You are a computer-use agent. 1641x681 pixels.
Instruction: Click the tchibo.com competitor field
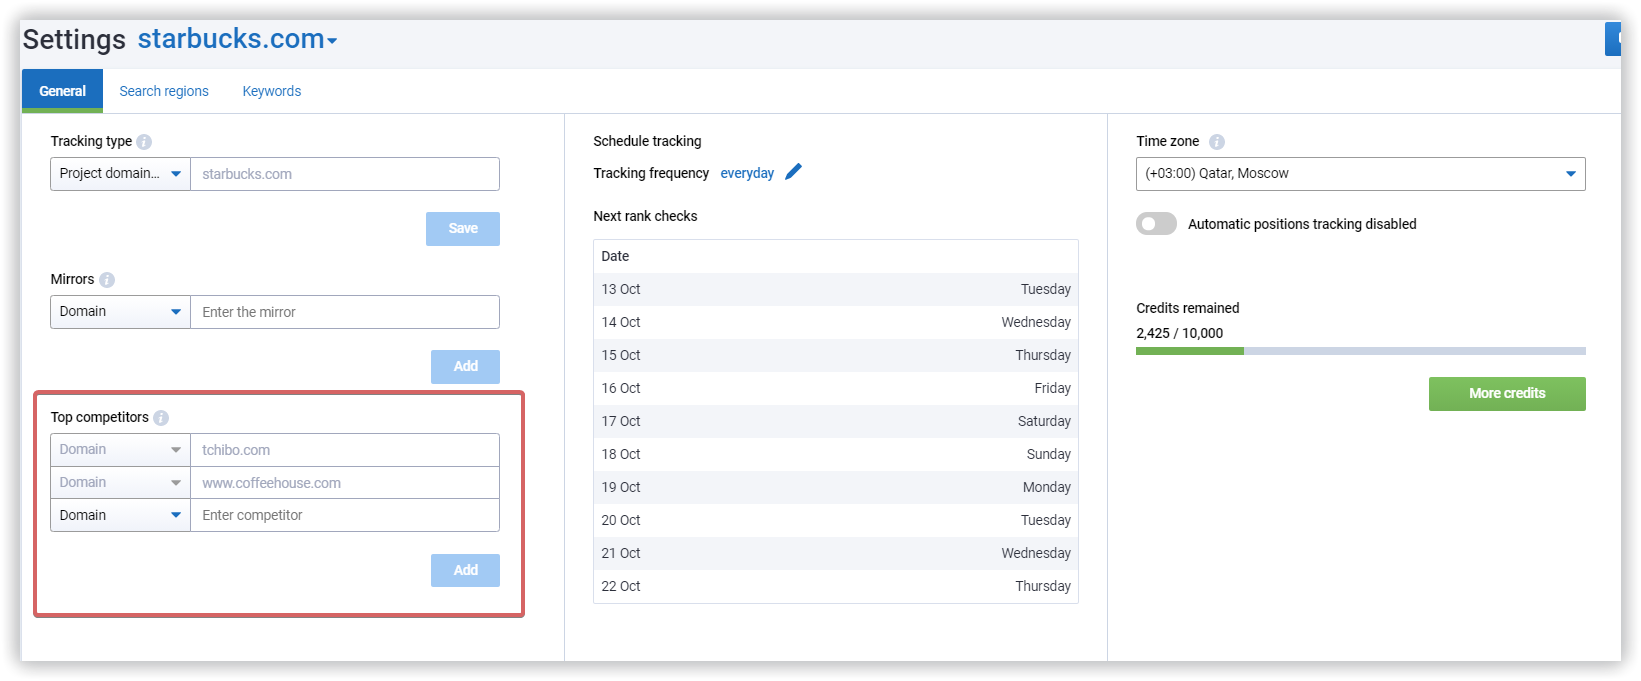pyautogui.click(x=345, y=450)
